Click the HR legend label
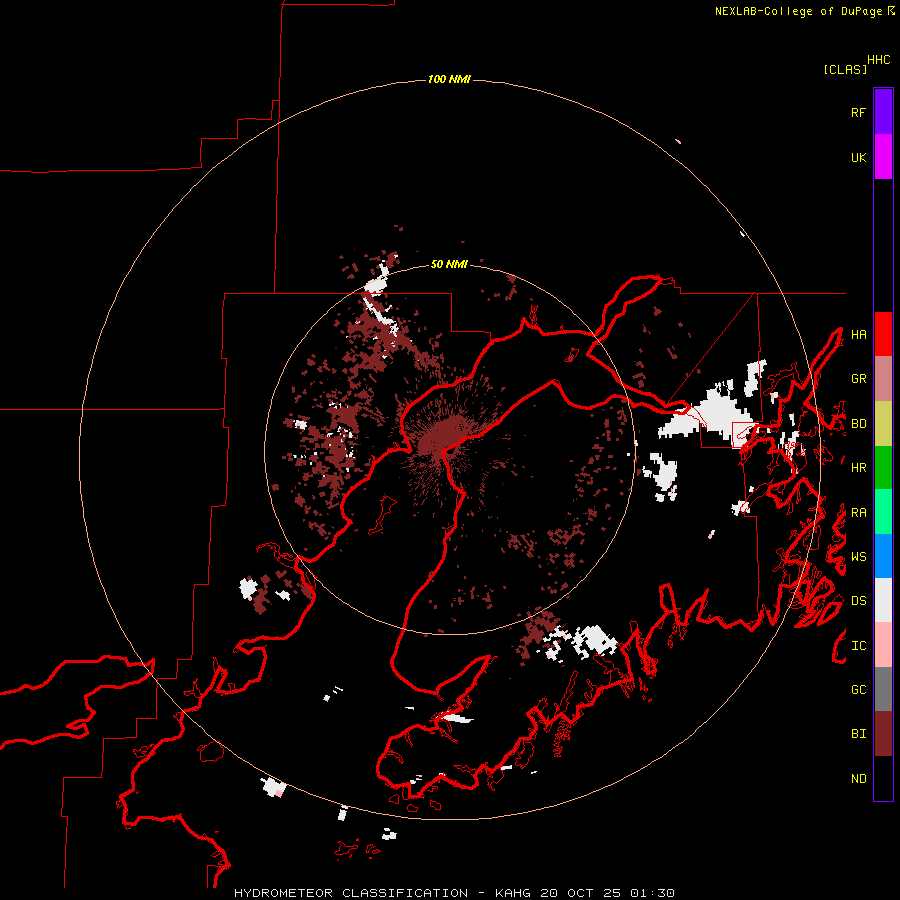 click(x=858, y=468)
